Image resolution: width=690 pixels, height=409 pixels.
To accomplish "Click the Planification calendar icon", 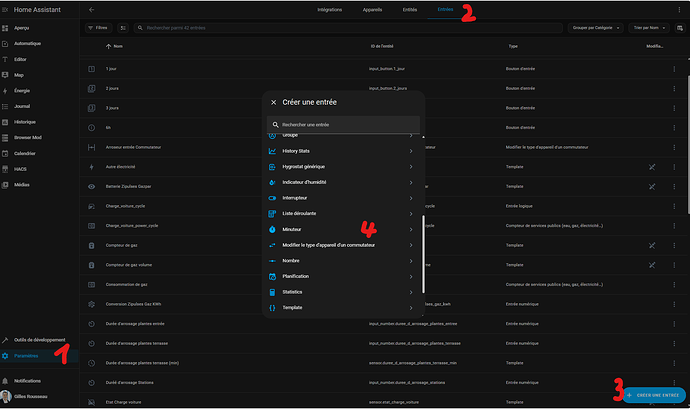I will (272, 276).
